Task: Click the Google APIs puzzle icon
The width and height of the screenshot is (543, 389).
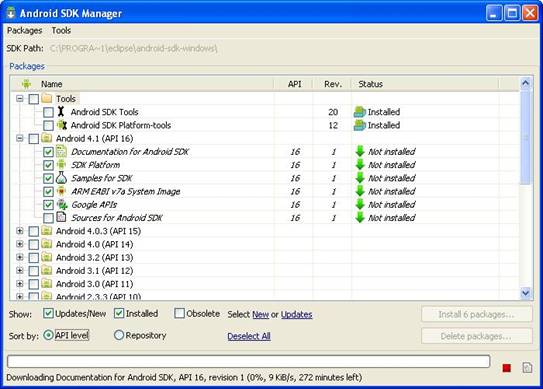Action: click(62, 204)
